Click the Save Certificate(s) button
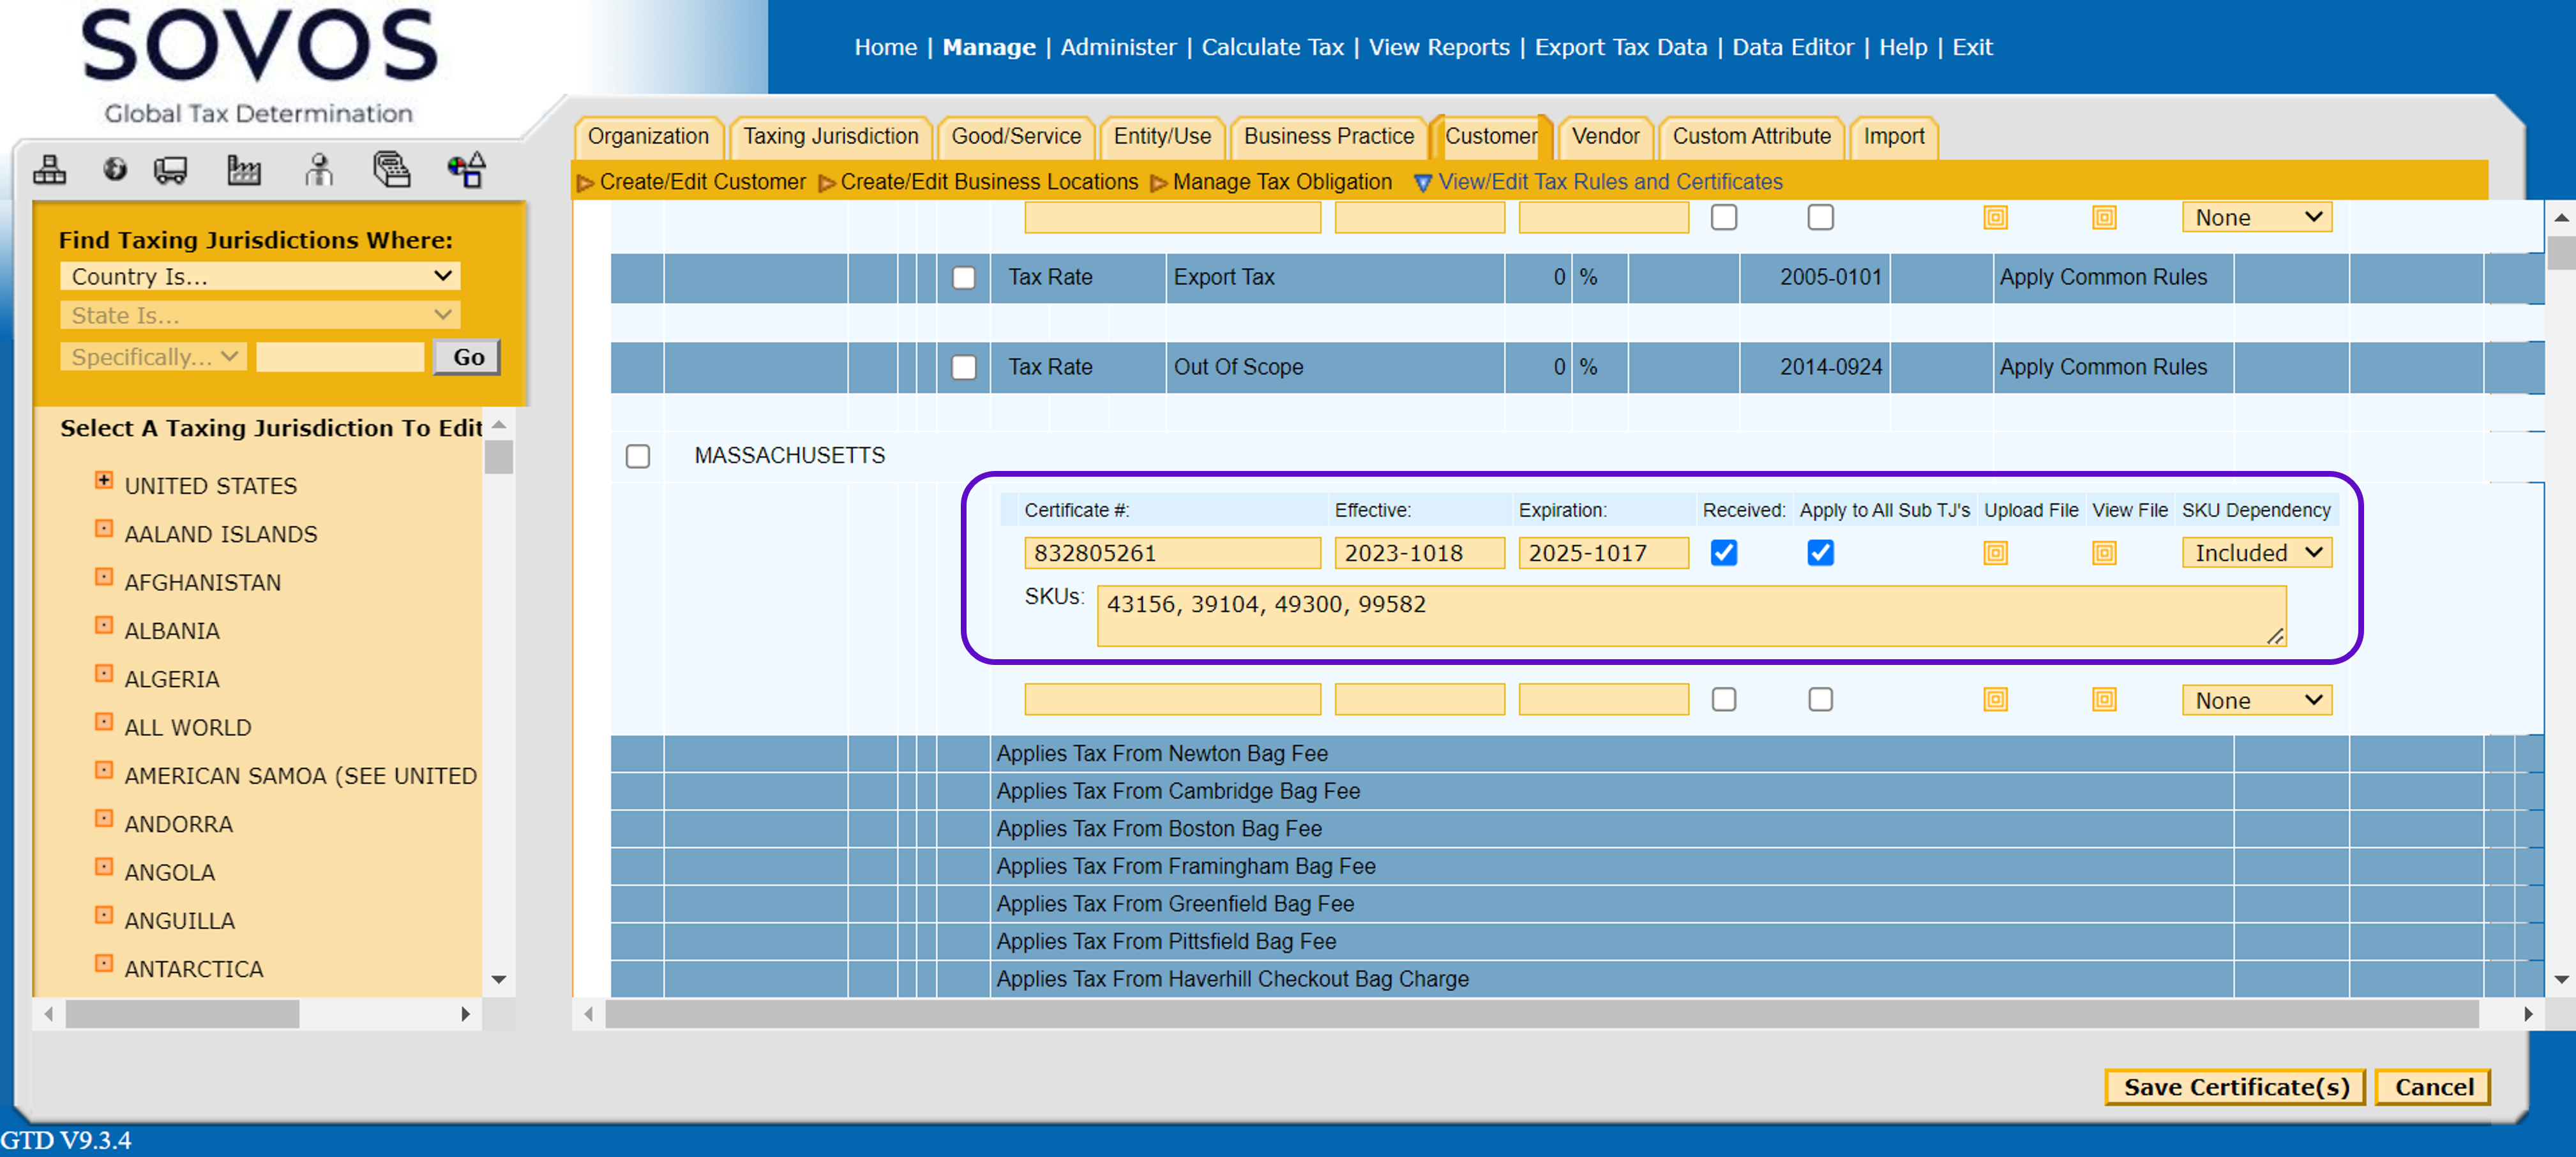This screenshot has width=2576, height=1157. [x=2235, y=1087]
